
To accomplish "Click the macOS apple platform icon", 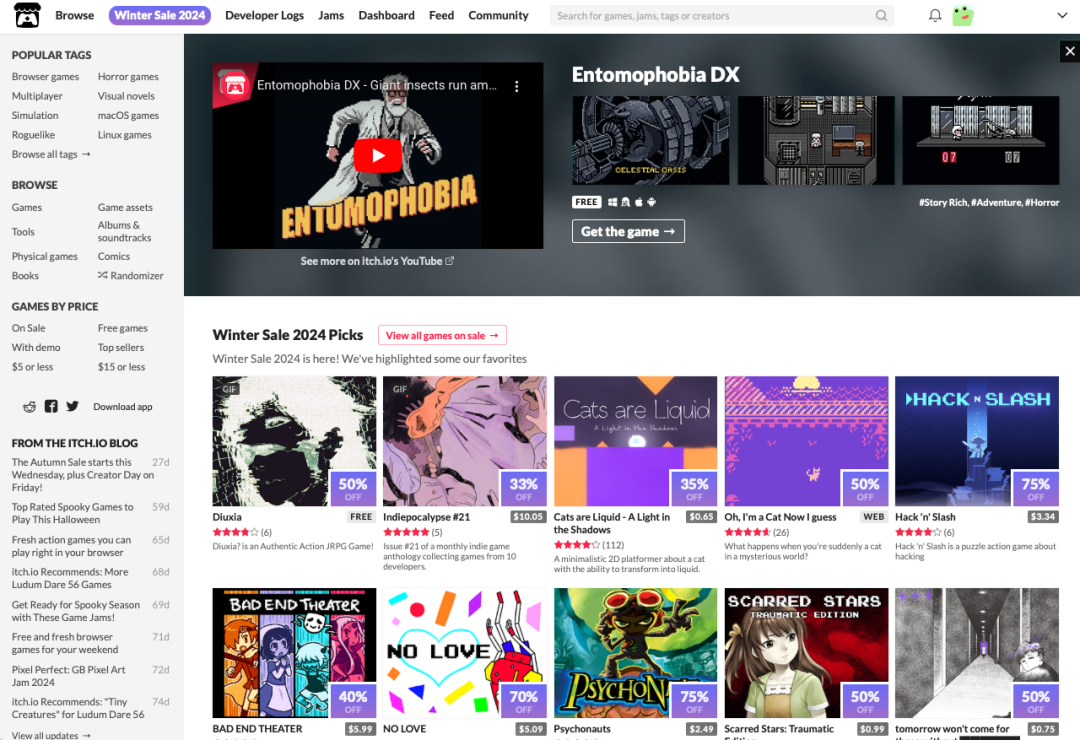I will click(638, 202).
